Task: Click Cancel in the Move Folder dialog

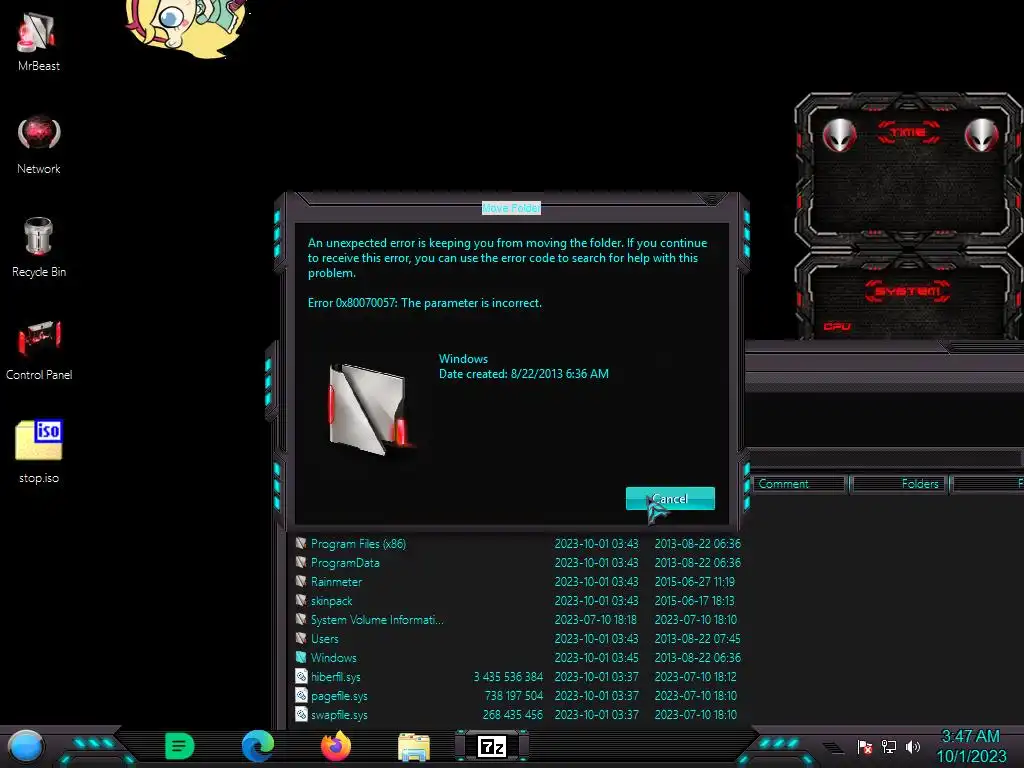Action: pos(670,499)
